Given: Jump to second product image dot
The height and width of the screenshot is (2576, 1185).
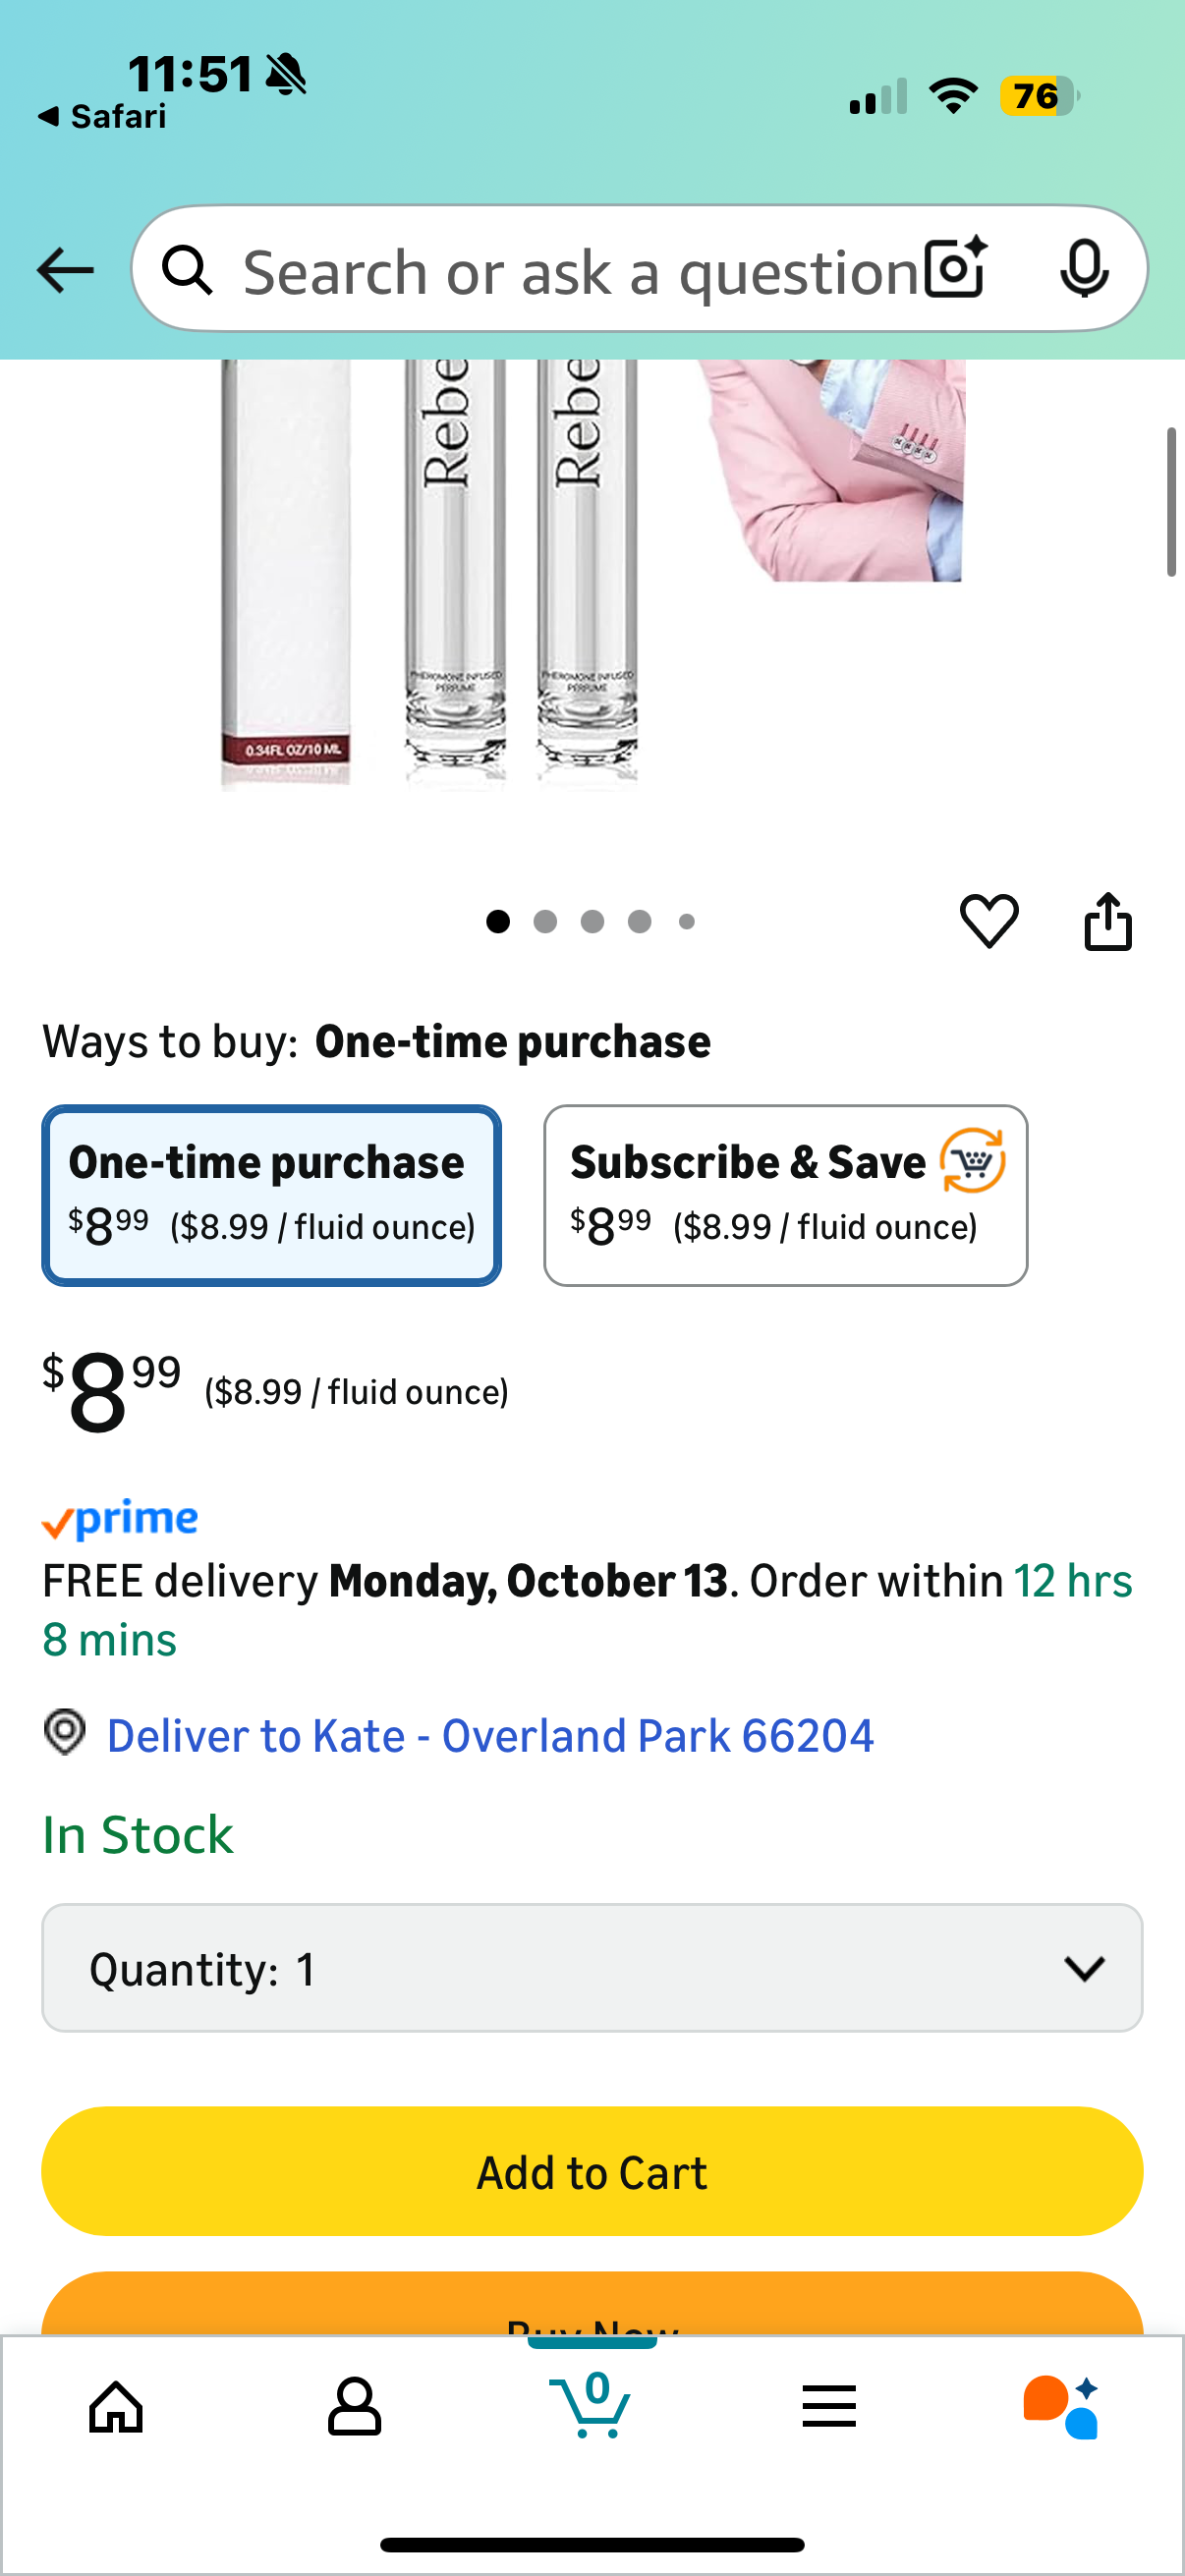Looking at the screenshot, I should (545, 921).
